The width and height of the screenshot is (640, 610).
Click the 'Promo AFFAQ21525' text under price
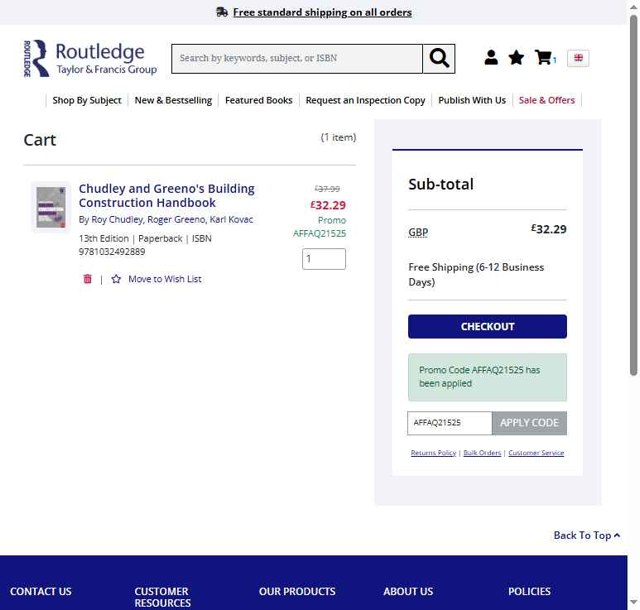[320, 227]
